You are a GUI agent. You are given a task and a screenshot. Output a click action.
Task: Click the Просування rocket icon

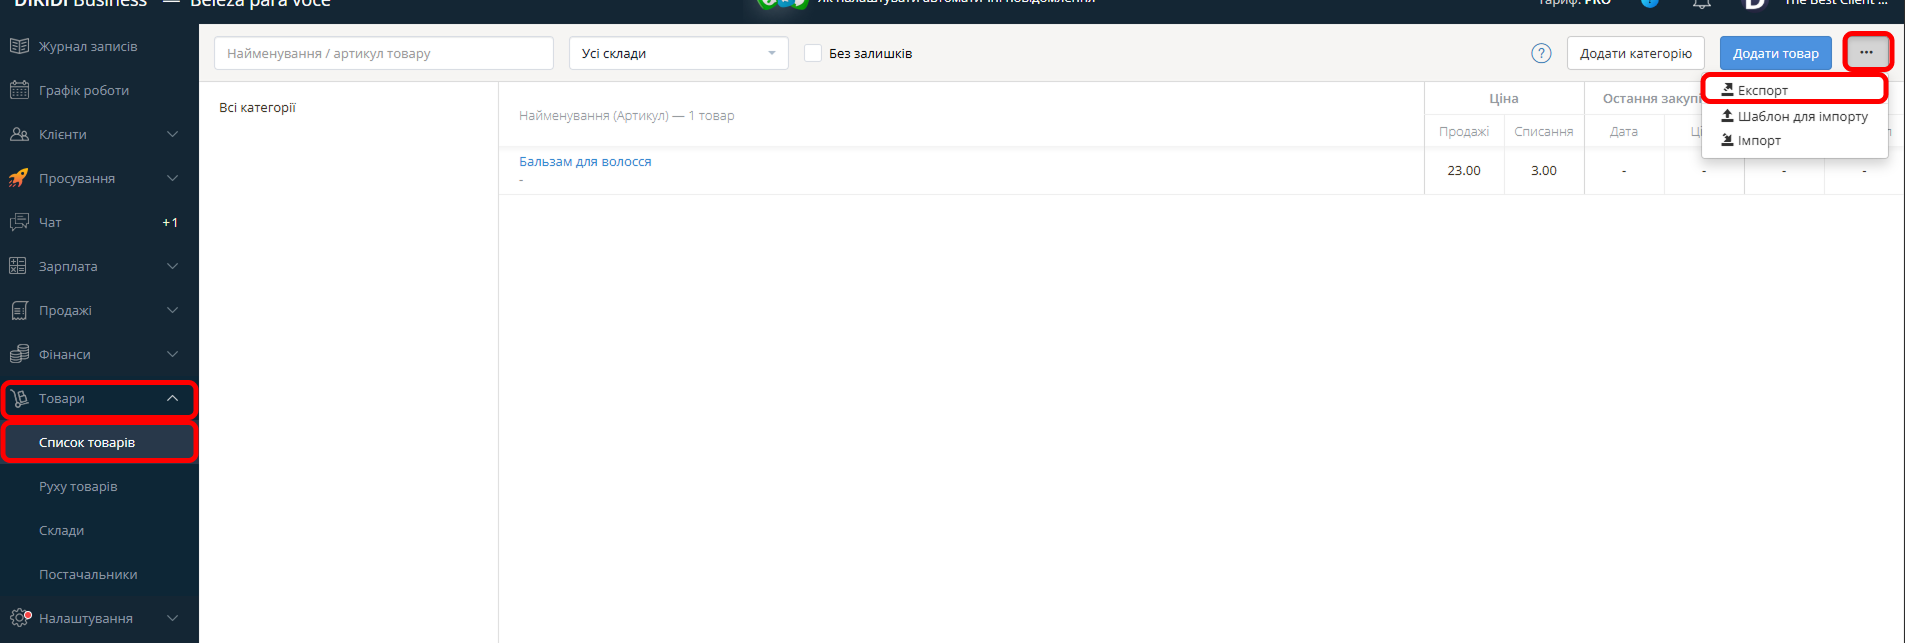[19, 178]
